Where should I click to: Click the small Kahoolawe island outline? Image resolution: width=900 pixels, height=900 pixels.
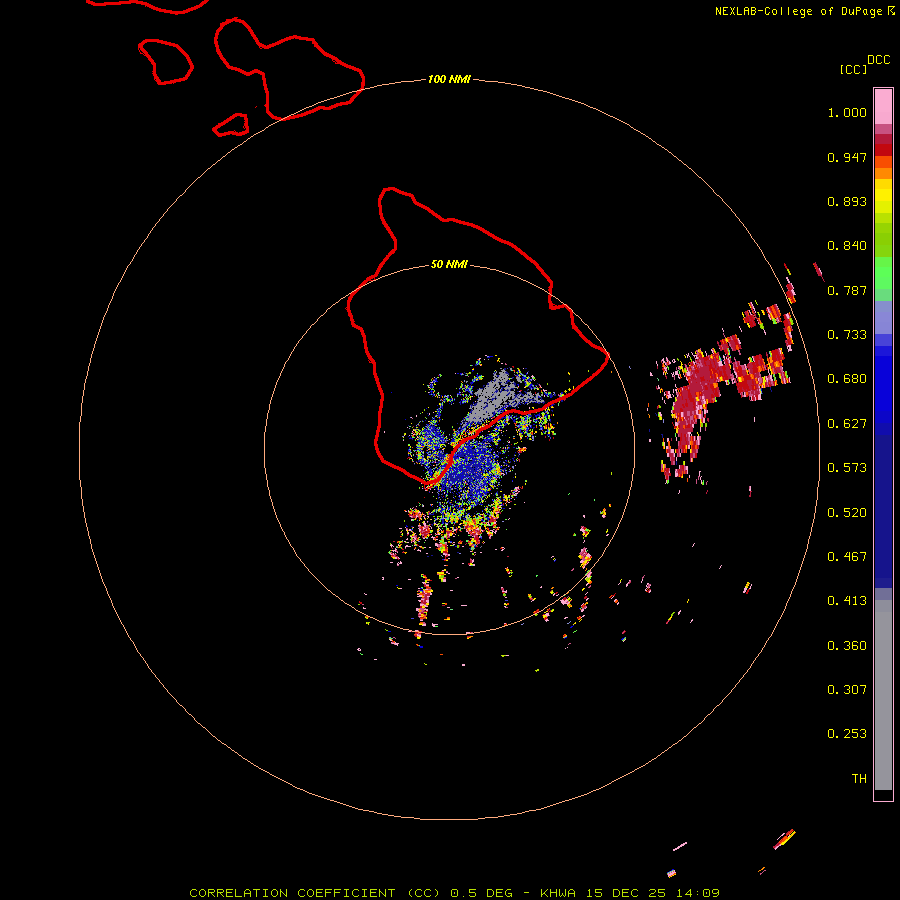[231, 125]
